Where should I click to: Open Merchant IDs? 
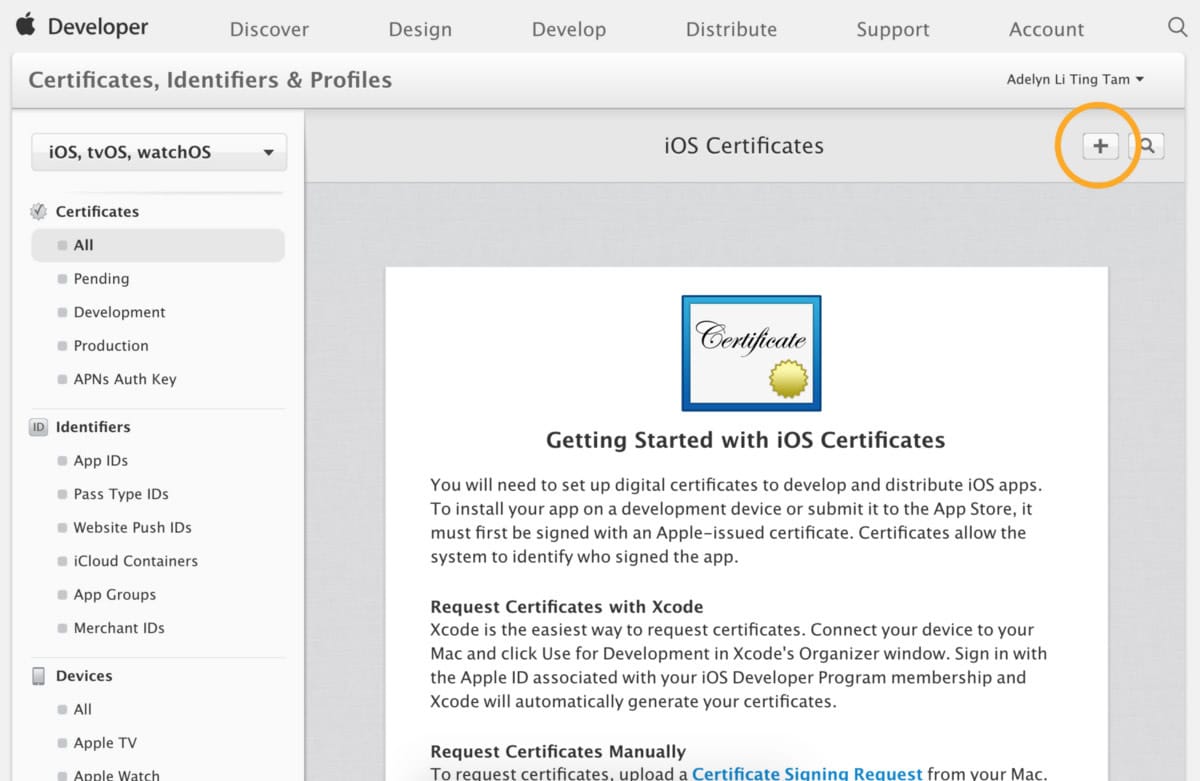point(119,628)
